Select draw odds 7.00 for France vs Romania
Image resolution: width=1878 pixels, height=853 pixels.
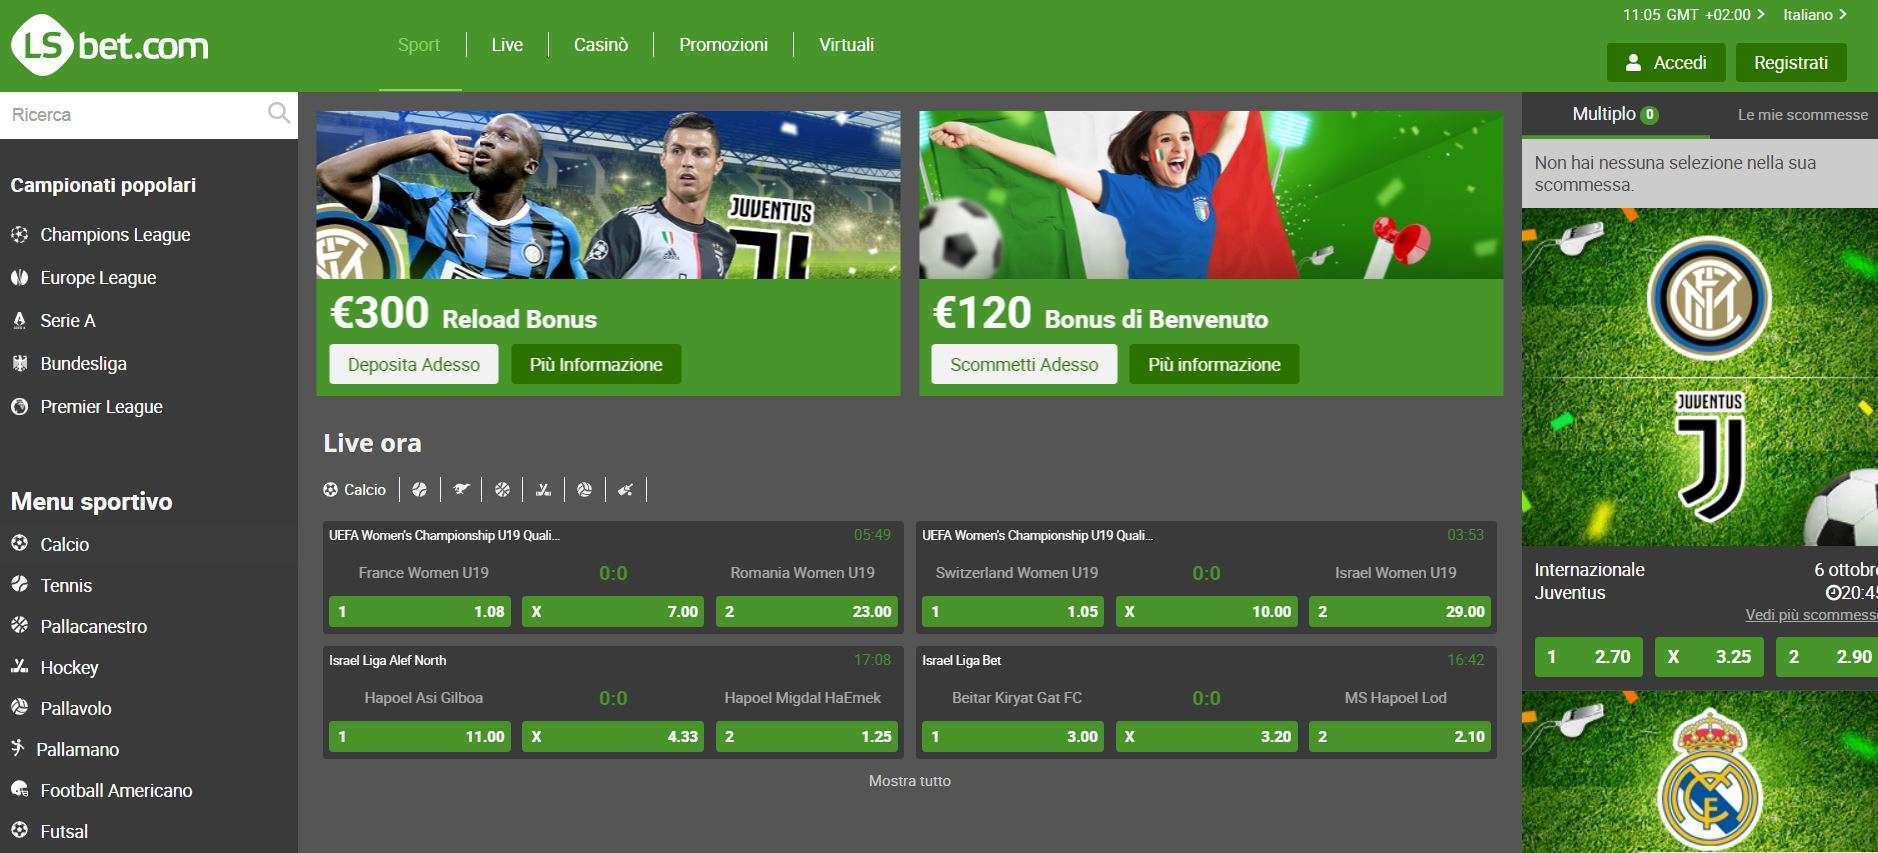tap(613, 612)
